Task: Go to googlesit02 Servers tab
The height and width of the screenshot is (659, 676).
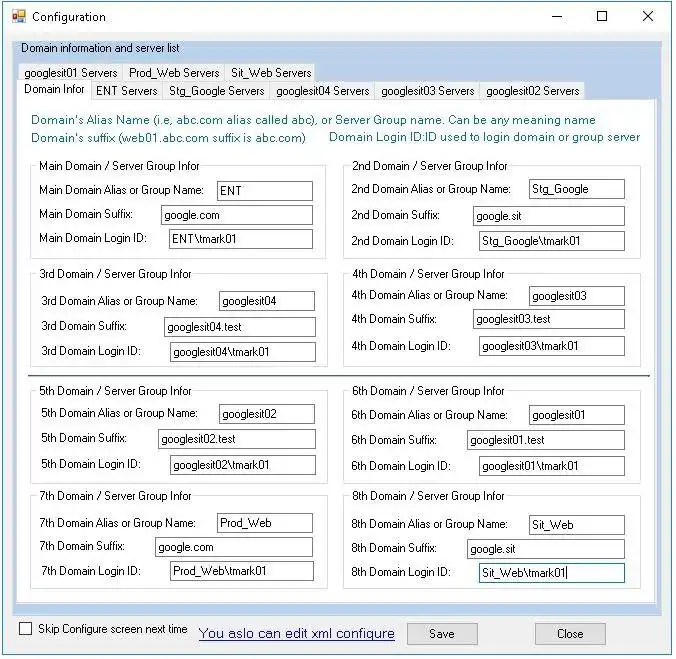Action: pos(532,91)
